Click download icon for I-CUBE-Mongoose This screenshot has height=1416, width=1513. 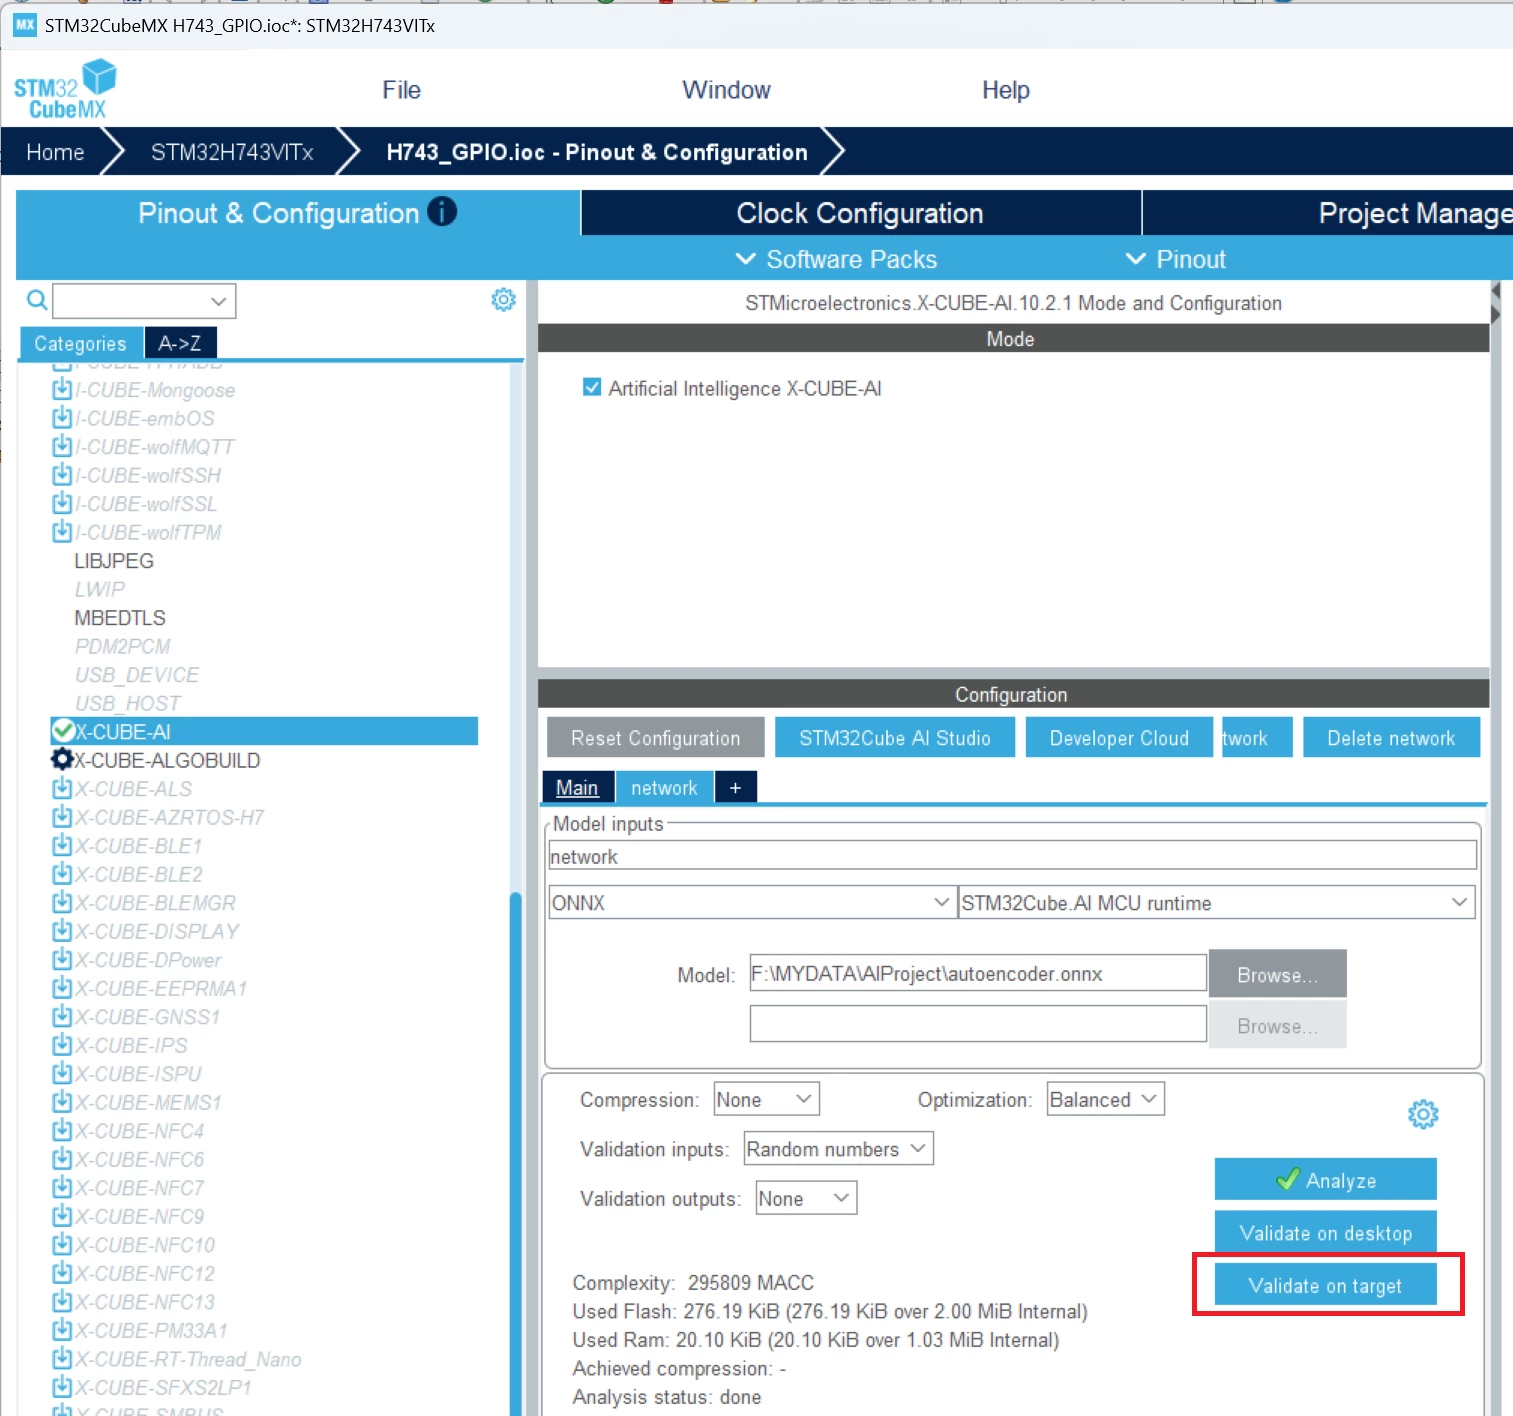62,389
